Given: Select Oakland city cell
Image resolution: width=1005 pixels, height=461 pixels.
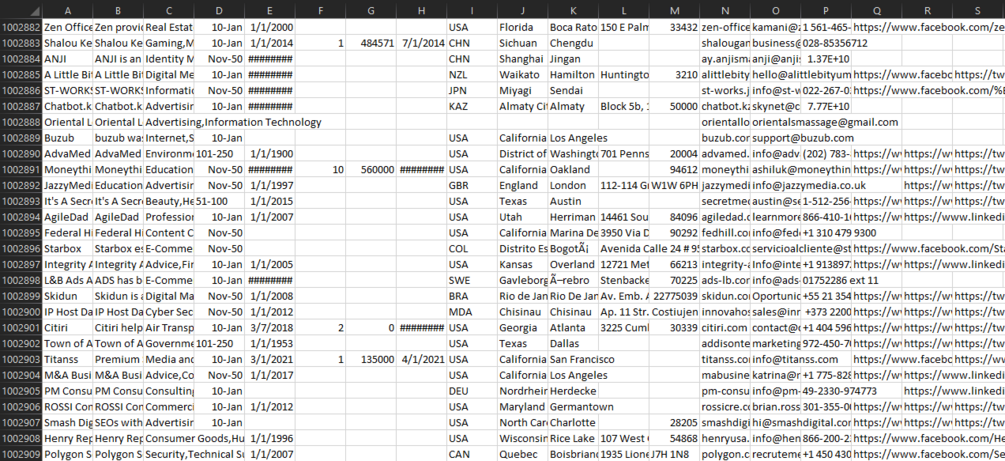Looking at the screenshot, I should [x=573, y=170].
